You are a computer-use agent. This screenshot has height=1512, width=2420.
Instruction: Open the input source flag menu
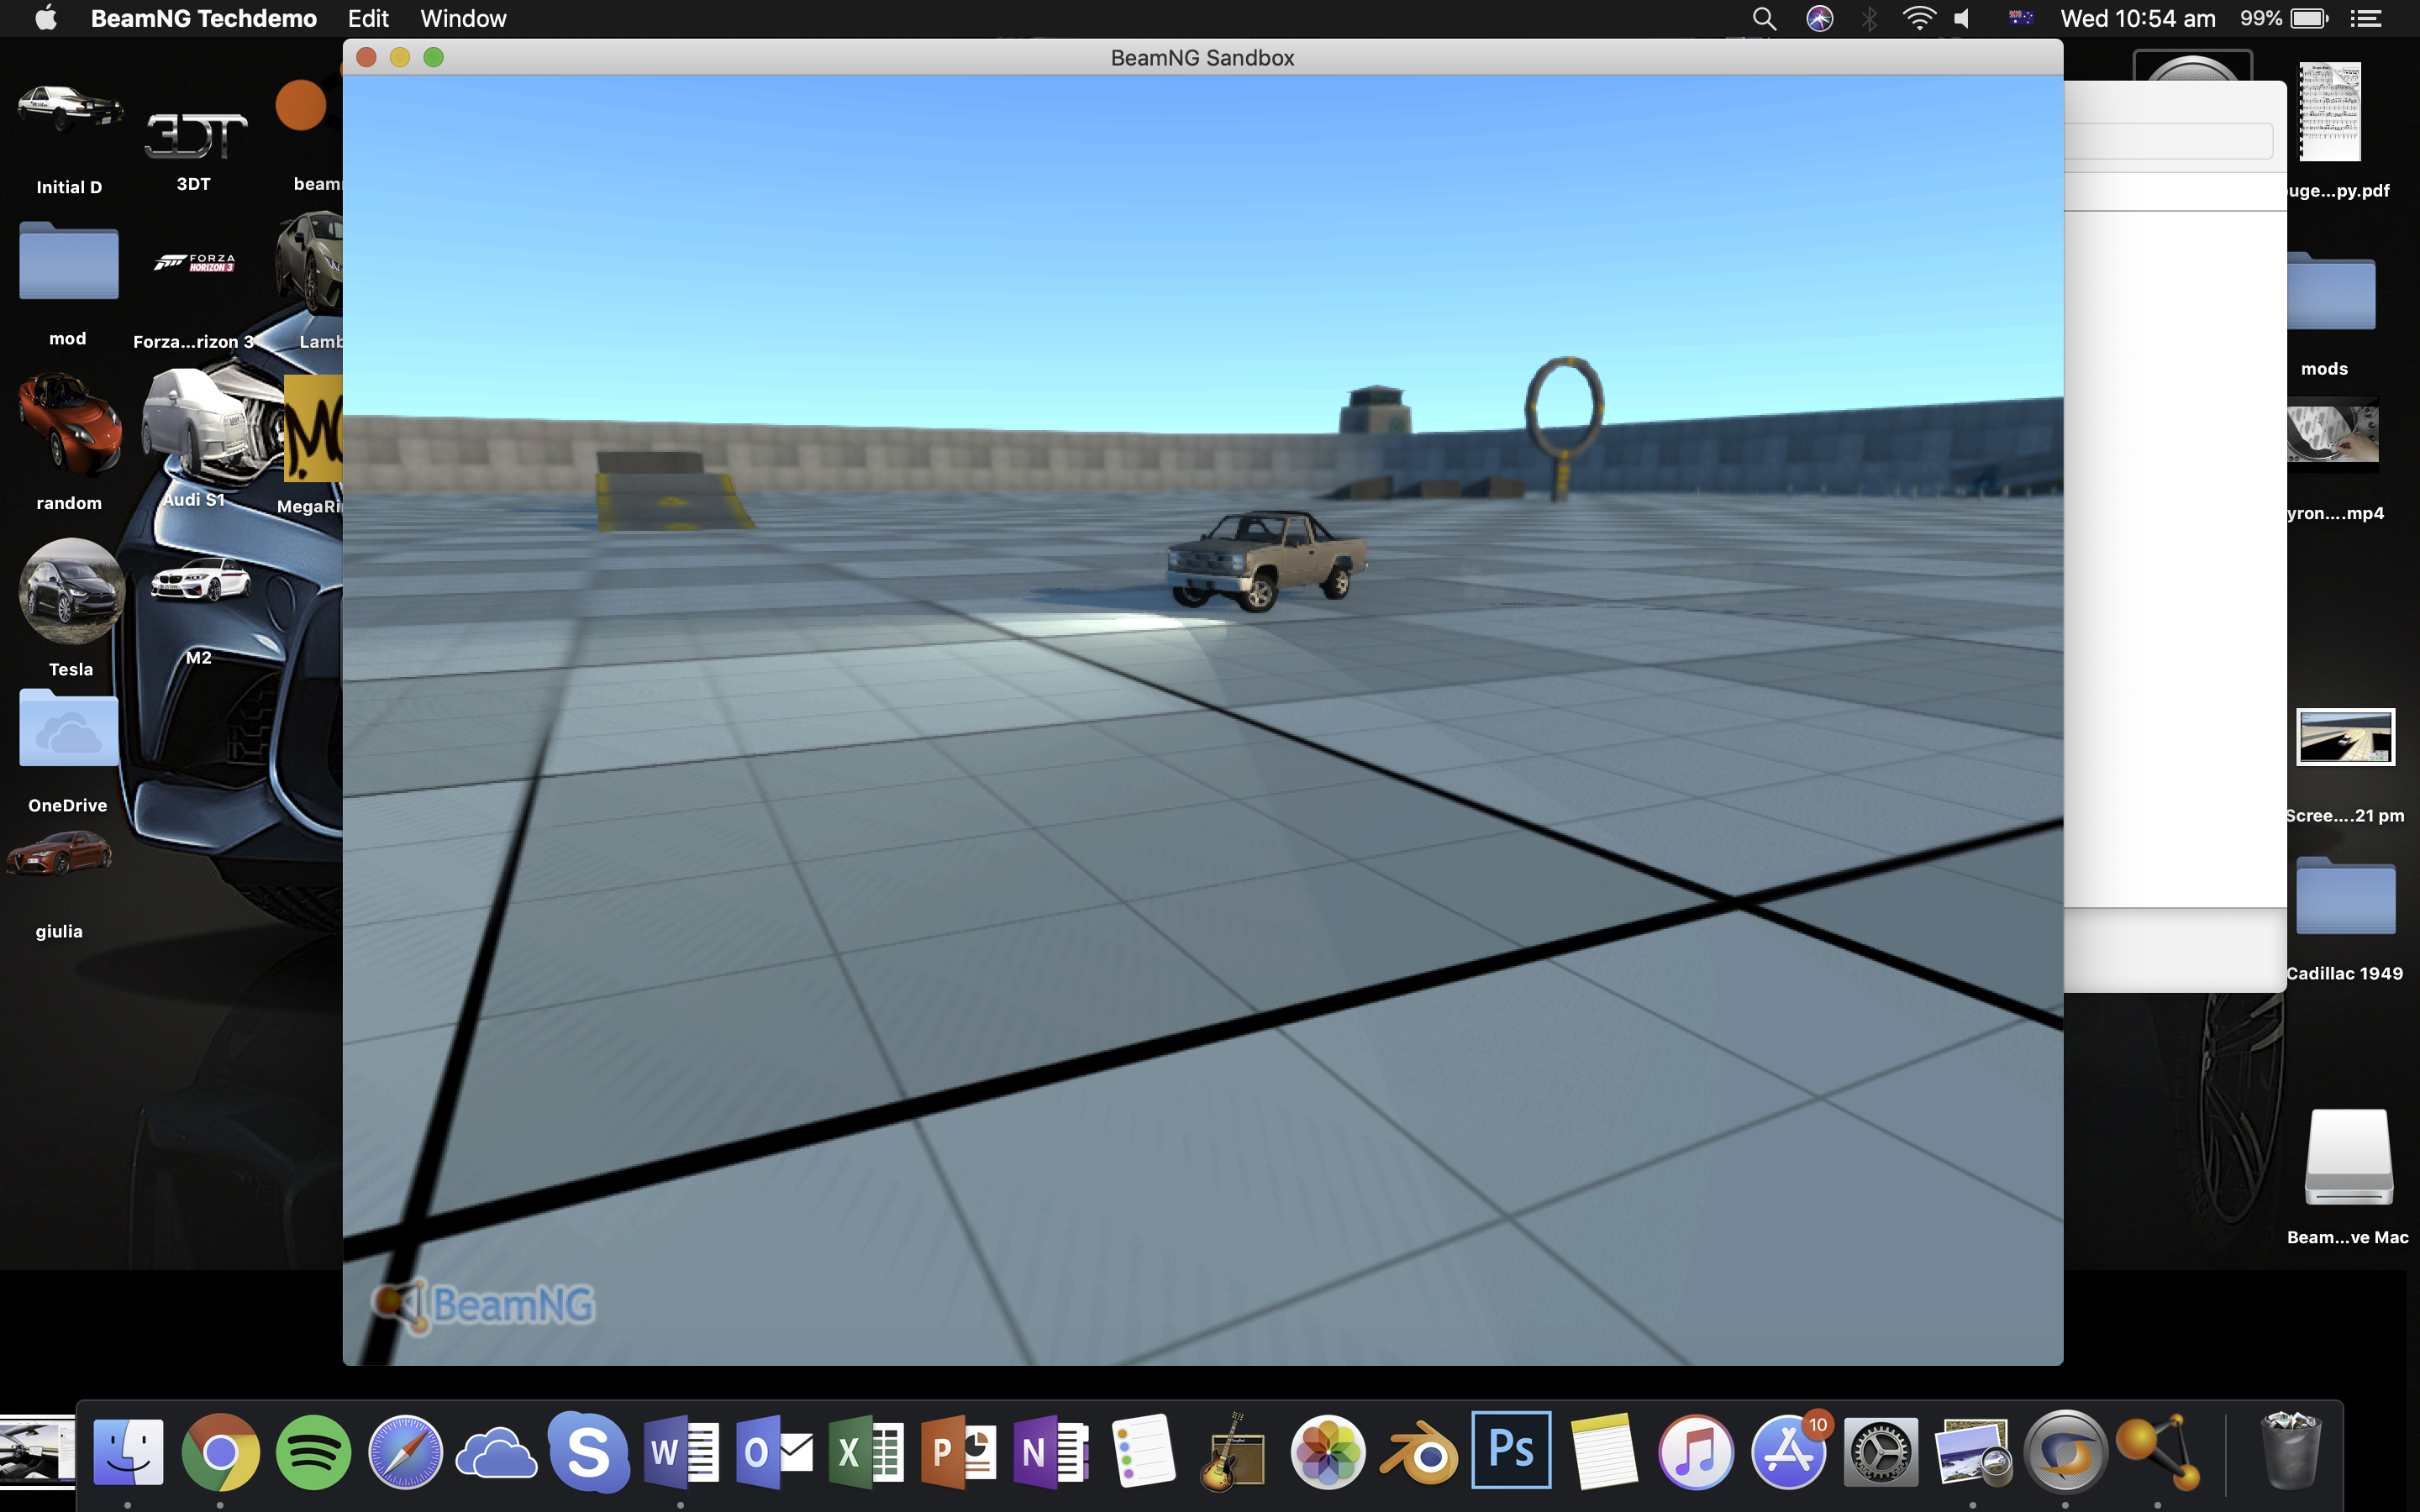point(2020,18)
